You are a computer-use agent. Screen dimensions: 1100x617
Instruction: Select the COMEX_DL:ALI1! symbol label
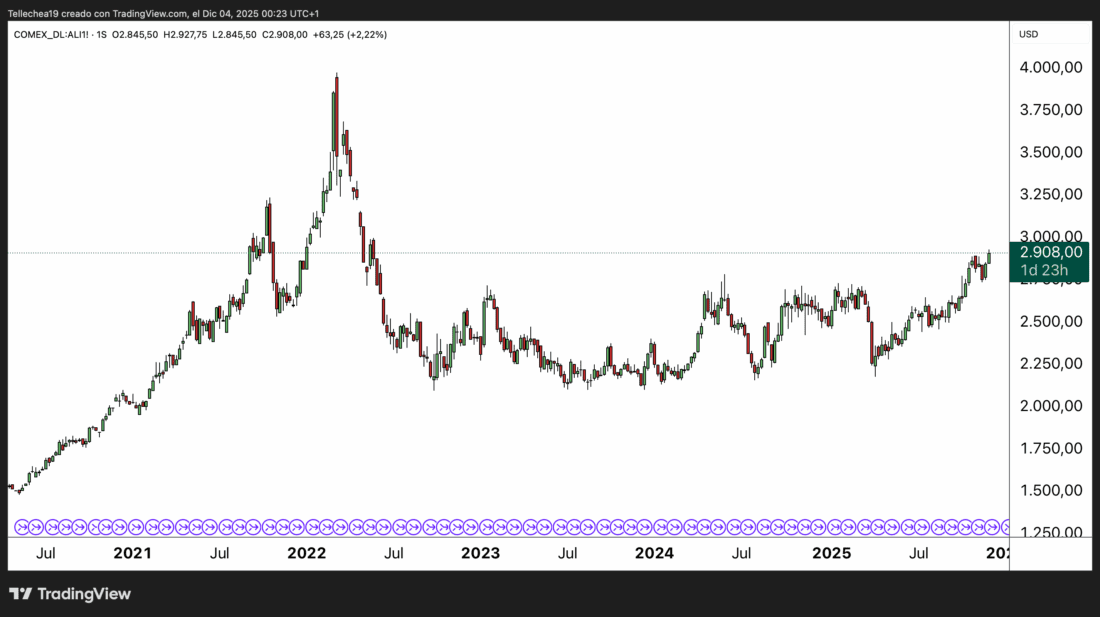[x=50, y=34]
